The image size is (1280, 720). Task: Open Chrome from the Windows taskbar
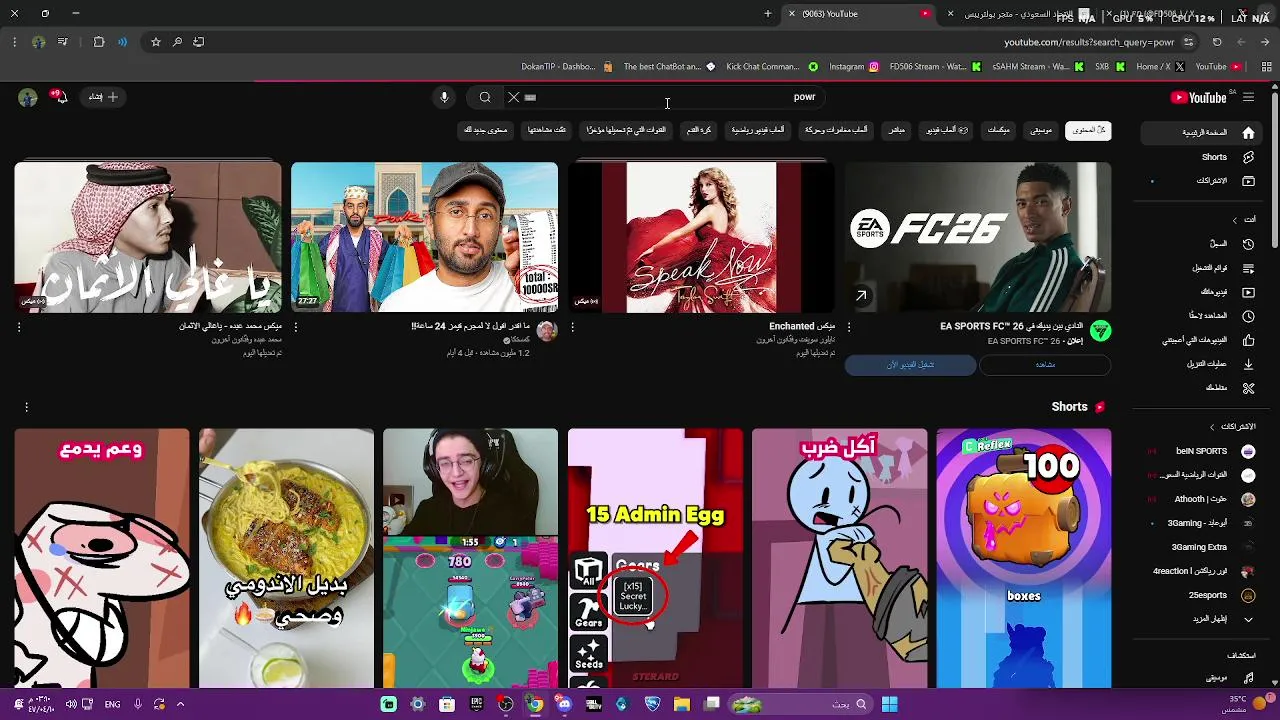coord(535,704)
